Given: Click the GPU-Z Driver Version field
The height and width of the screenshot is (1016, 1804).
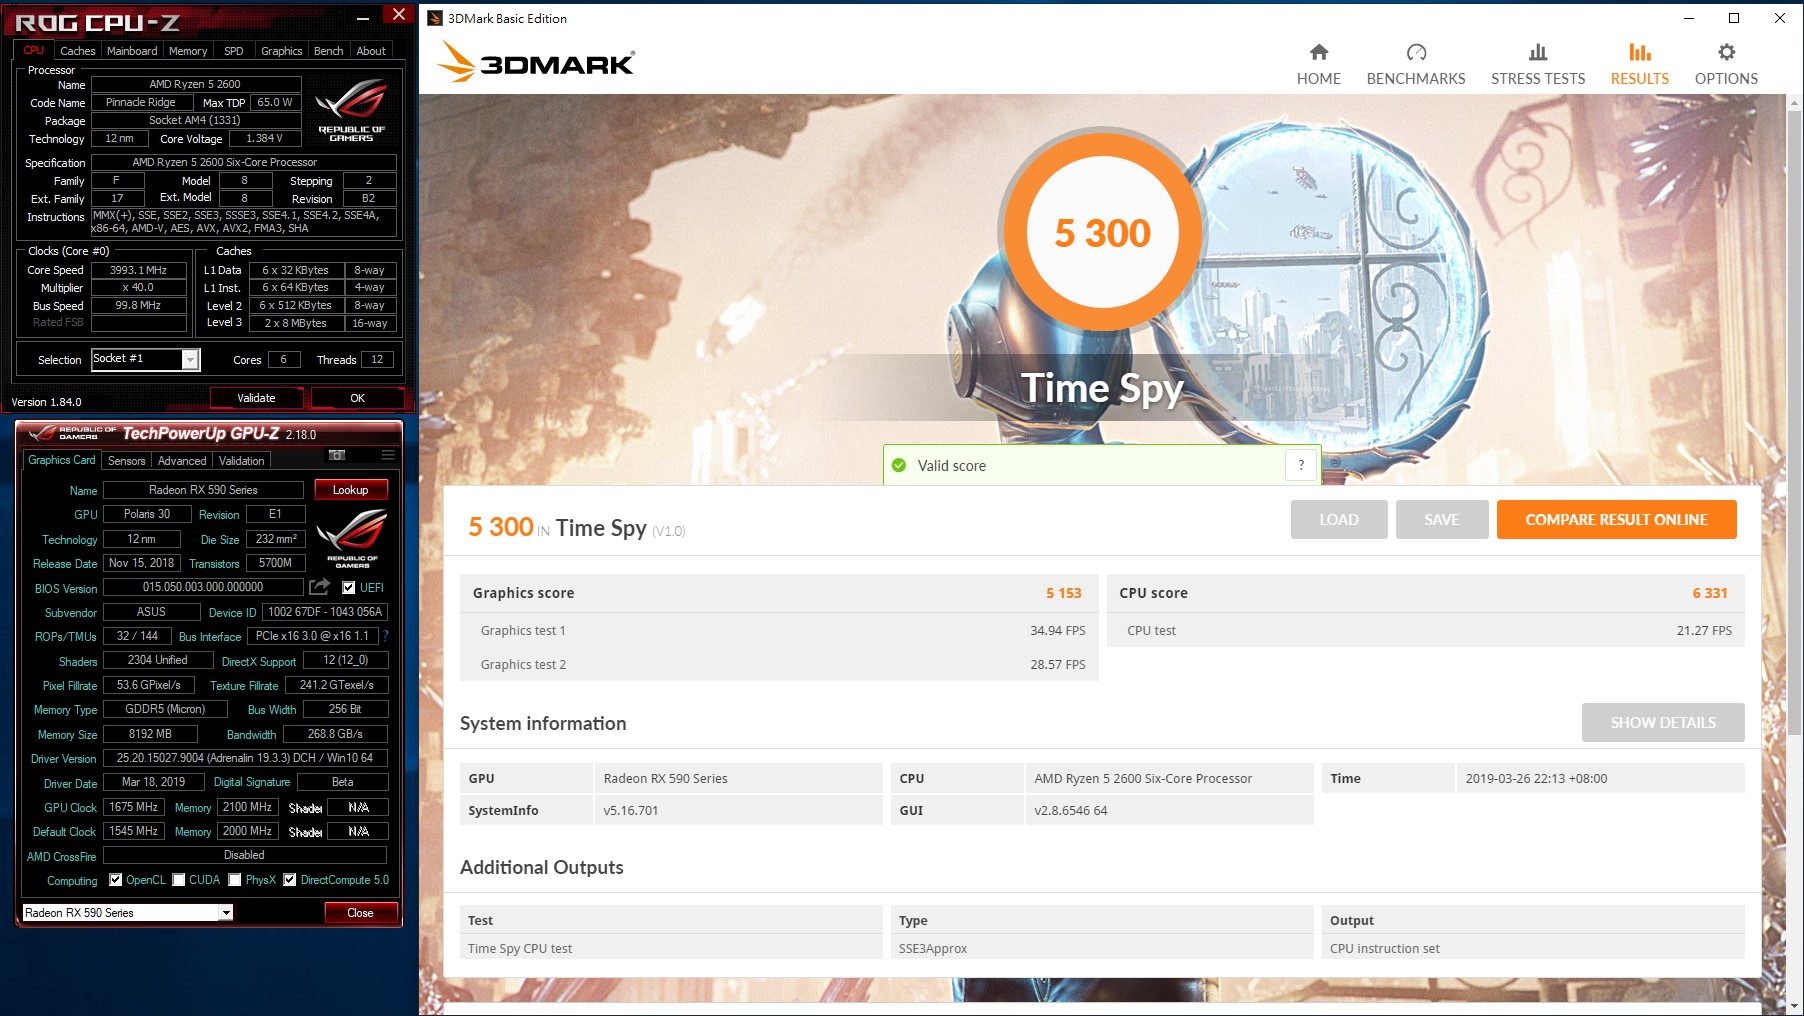Looking at the screenshot, I should click(245, 758).
